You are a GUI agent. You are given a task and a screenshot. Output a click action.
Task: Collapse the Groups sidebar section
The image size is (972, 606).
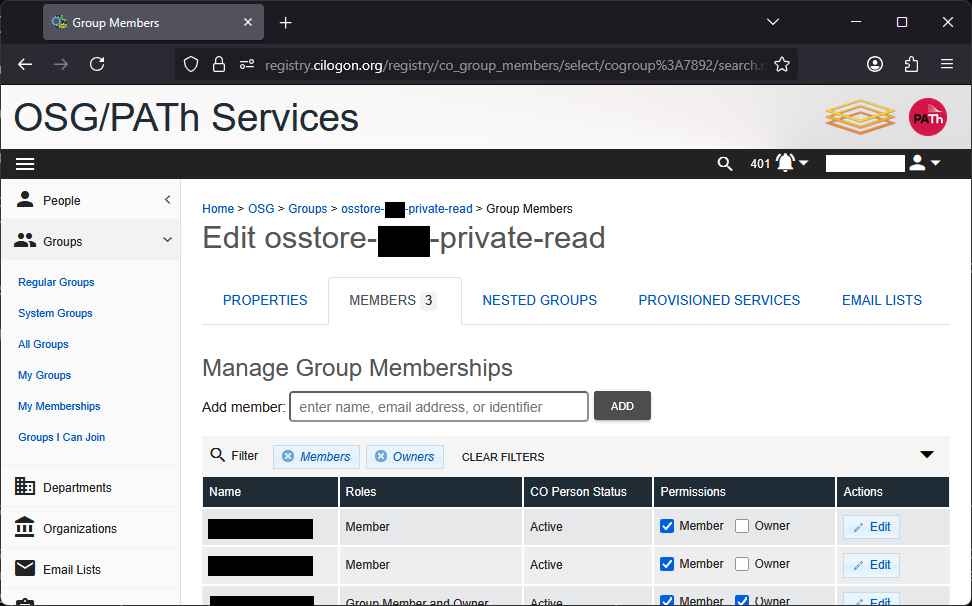pos(167,241)
